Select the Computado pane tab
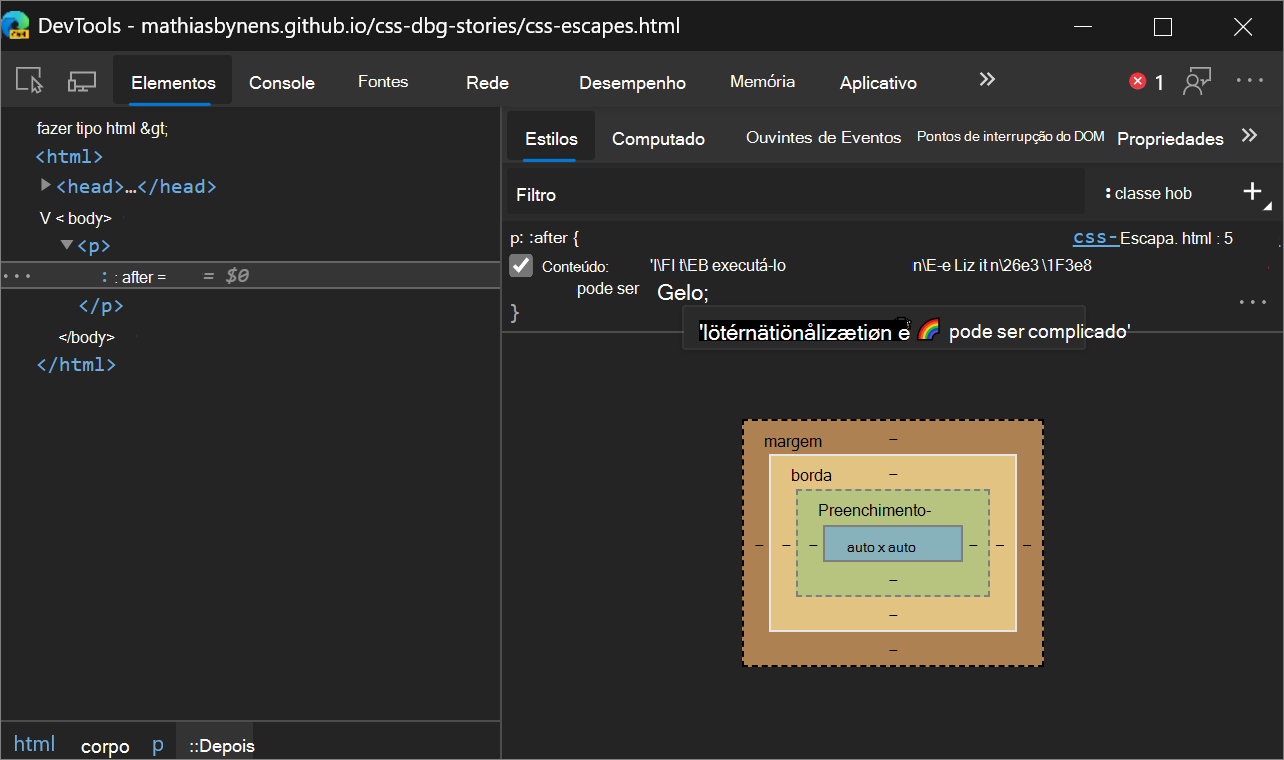The width and height of the screenshot is (1284, 760). click(x=658, y=139)
